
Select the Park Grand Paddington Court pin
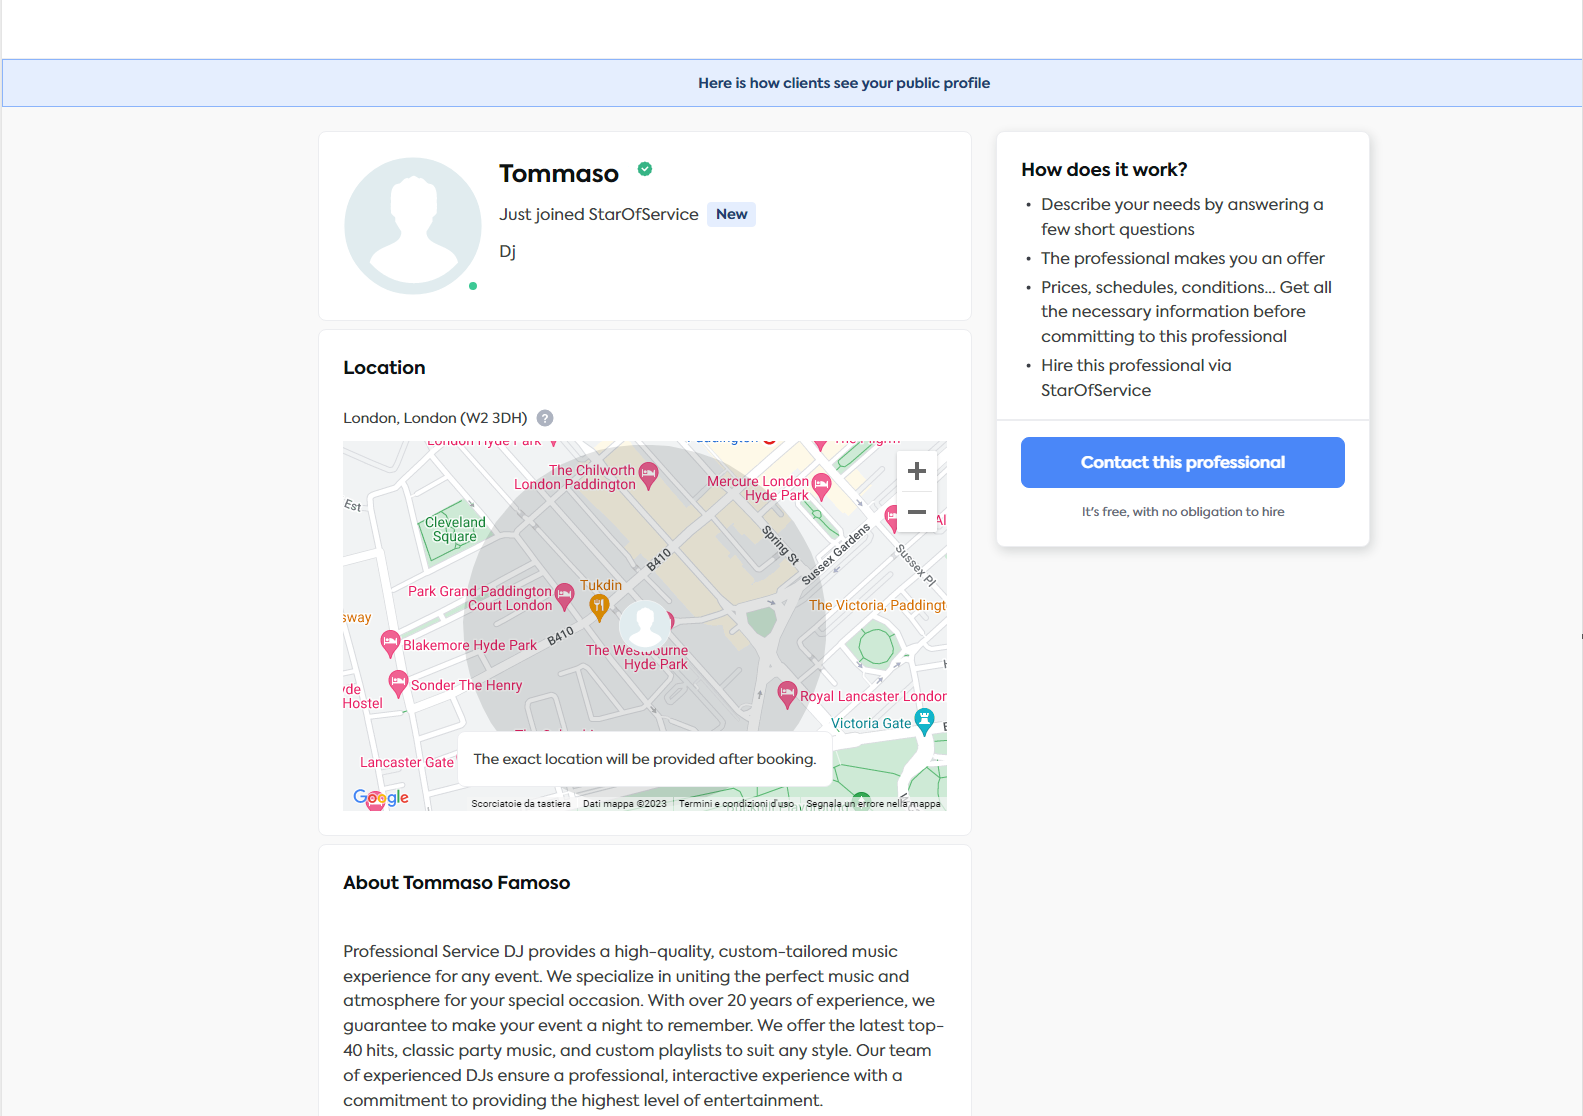pyautogui.click(x=565, y=595)
